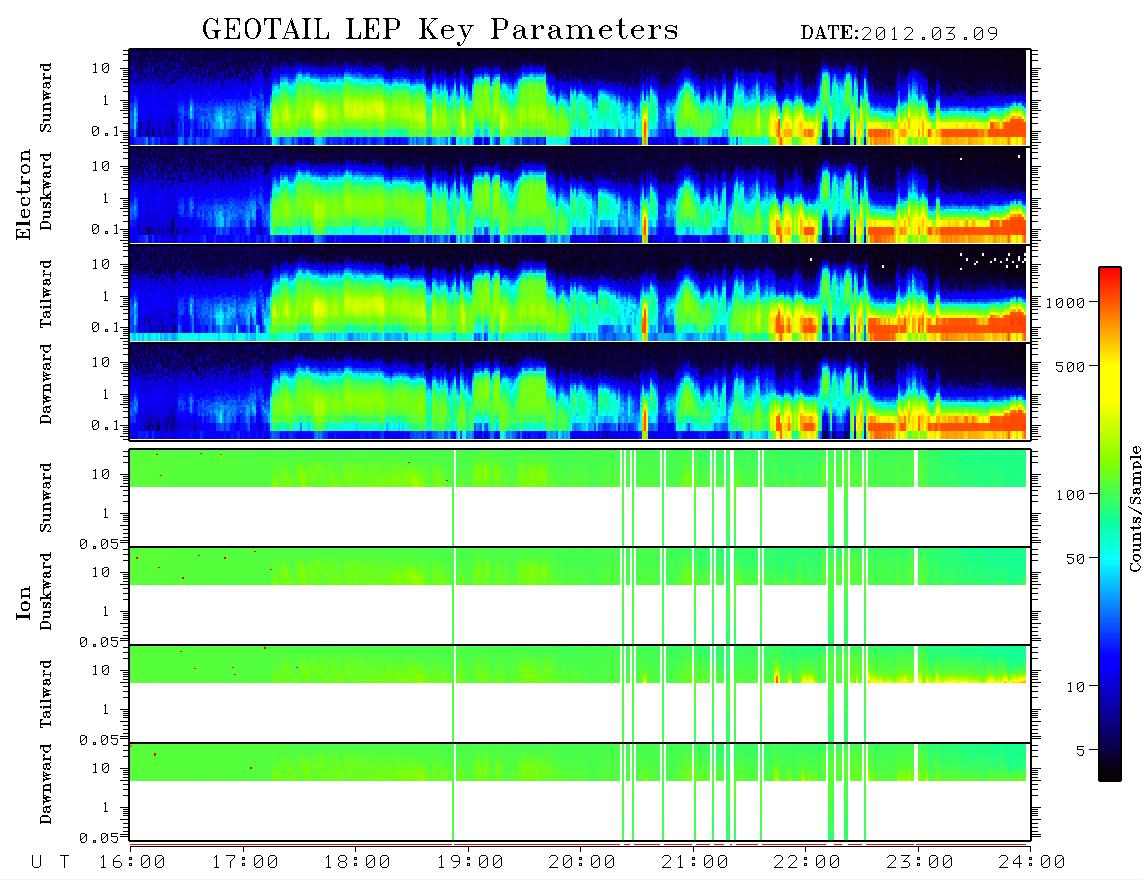1142x880 pixels.
Task: Click the "19:00" time tick label
Action: [x=470, y=863]
